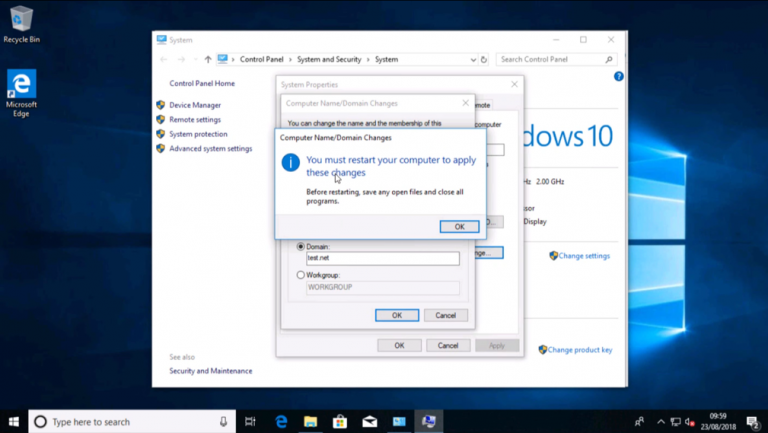
Task: Open Security and Maintenance link
Action: click(x=211, y=371)
